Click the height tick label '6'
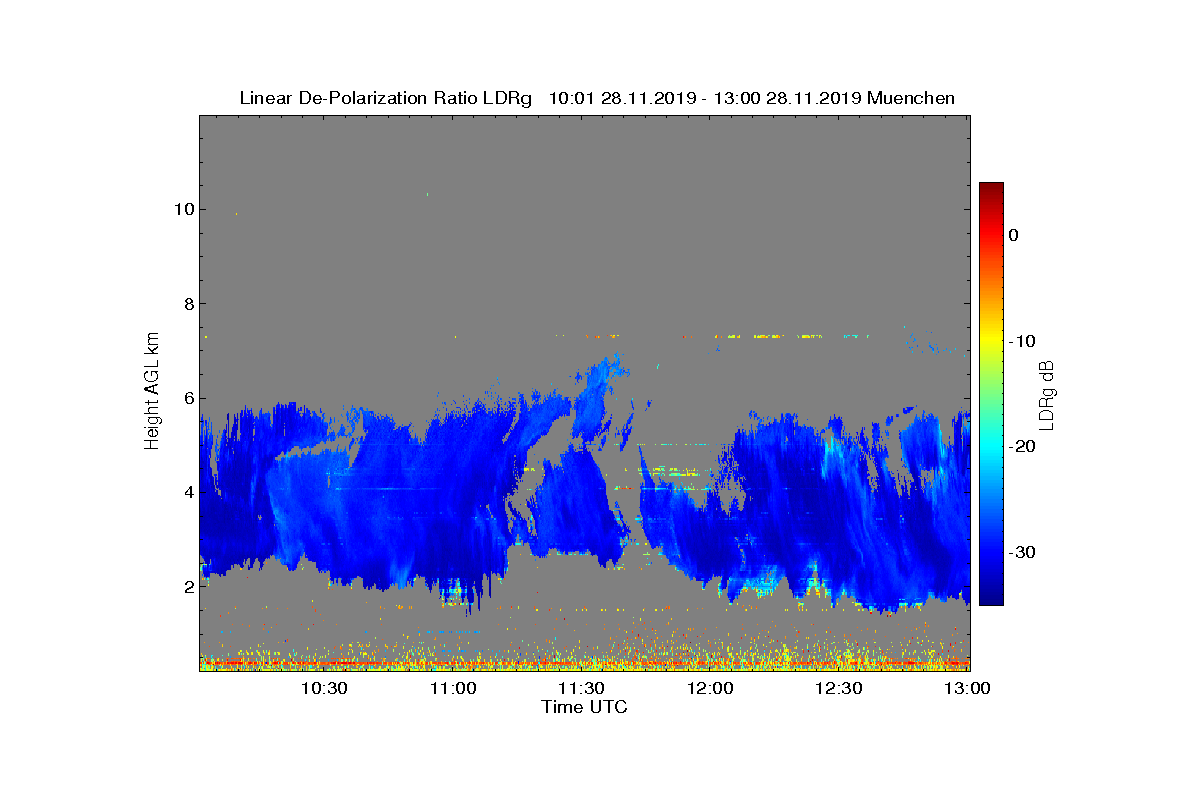This screenshot has width=1200, height=800. point(187,398)
